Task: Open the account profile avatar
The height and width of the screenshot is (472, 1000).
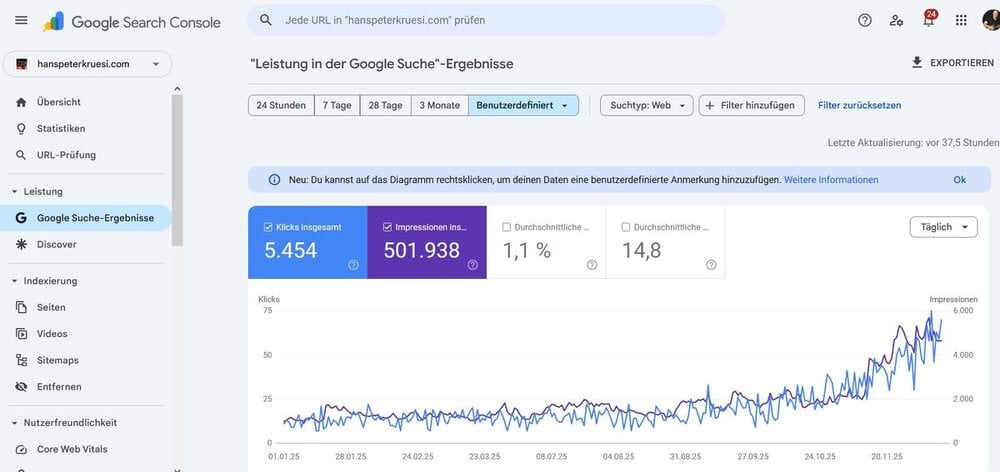Action: (991, 20)
